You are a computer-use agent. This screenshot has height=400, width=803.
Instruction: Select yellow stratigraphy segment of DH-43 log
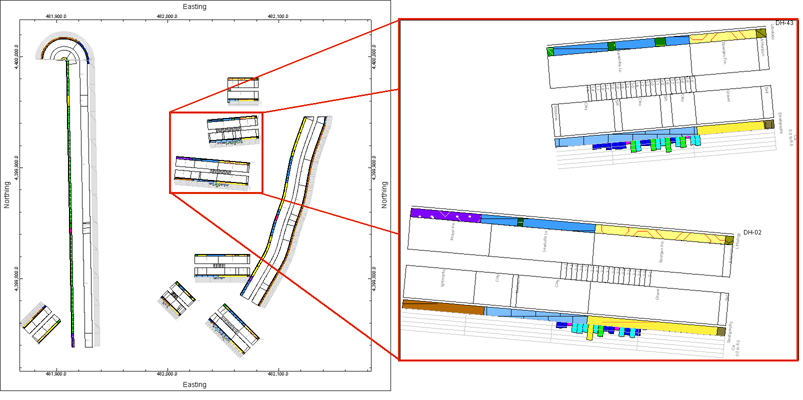click(730, 128)
